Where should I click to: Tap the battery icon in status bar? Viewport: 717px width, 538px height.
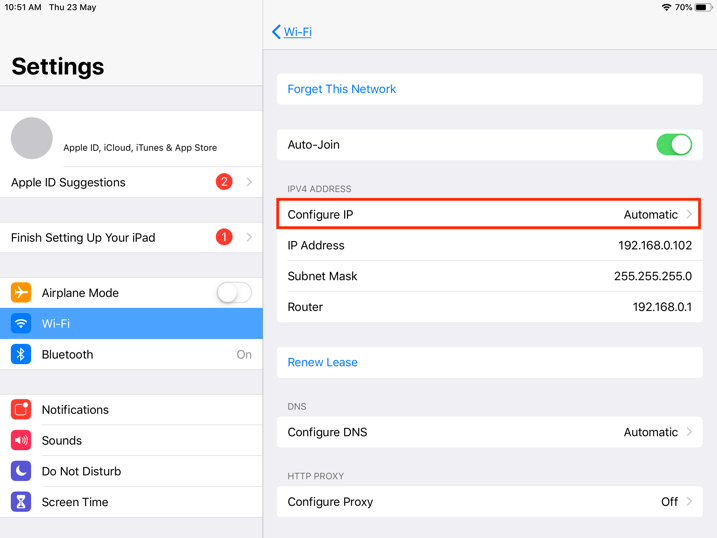703,7
